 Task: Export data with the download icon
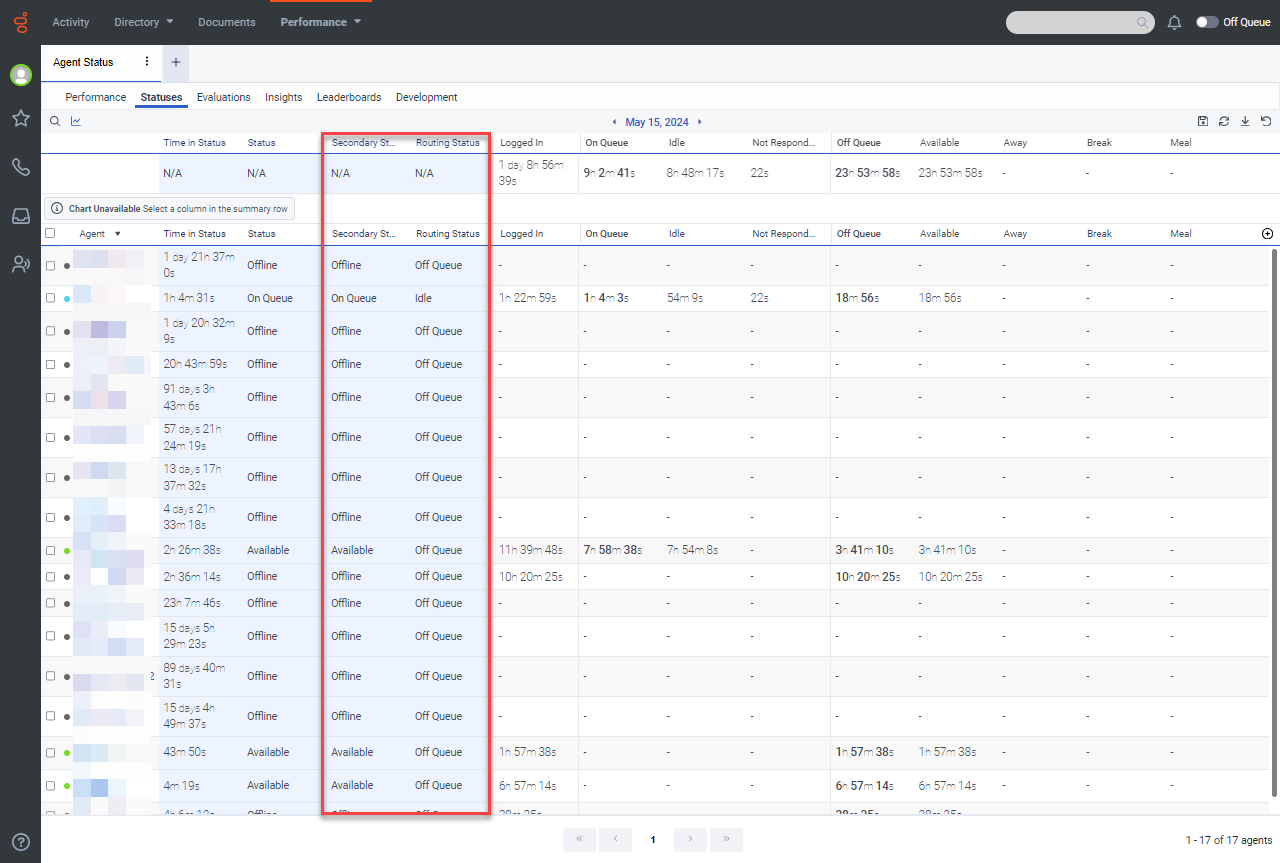[x=1245, y=122]
